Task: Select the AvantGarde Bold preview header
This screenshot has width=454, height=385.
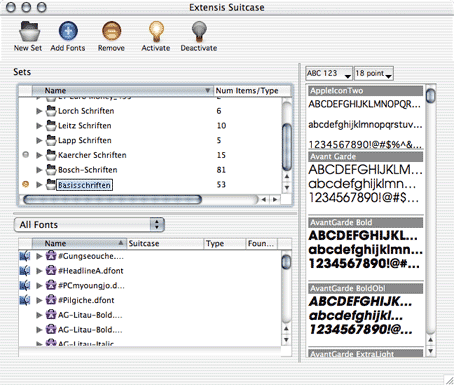Action: click(x=366, y=222)
